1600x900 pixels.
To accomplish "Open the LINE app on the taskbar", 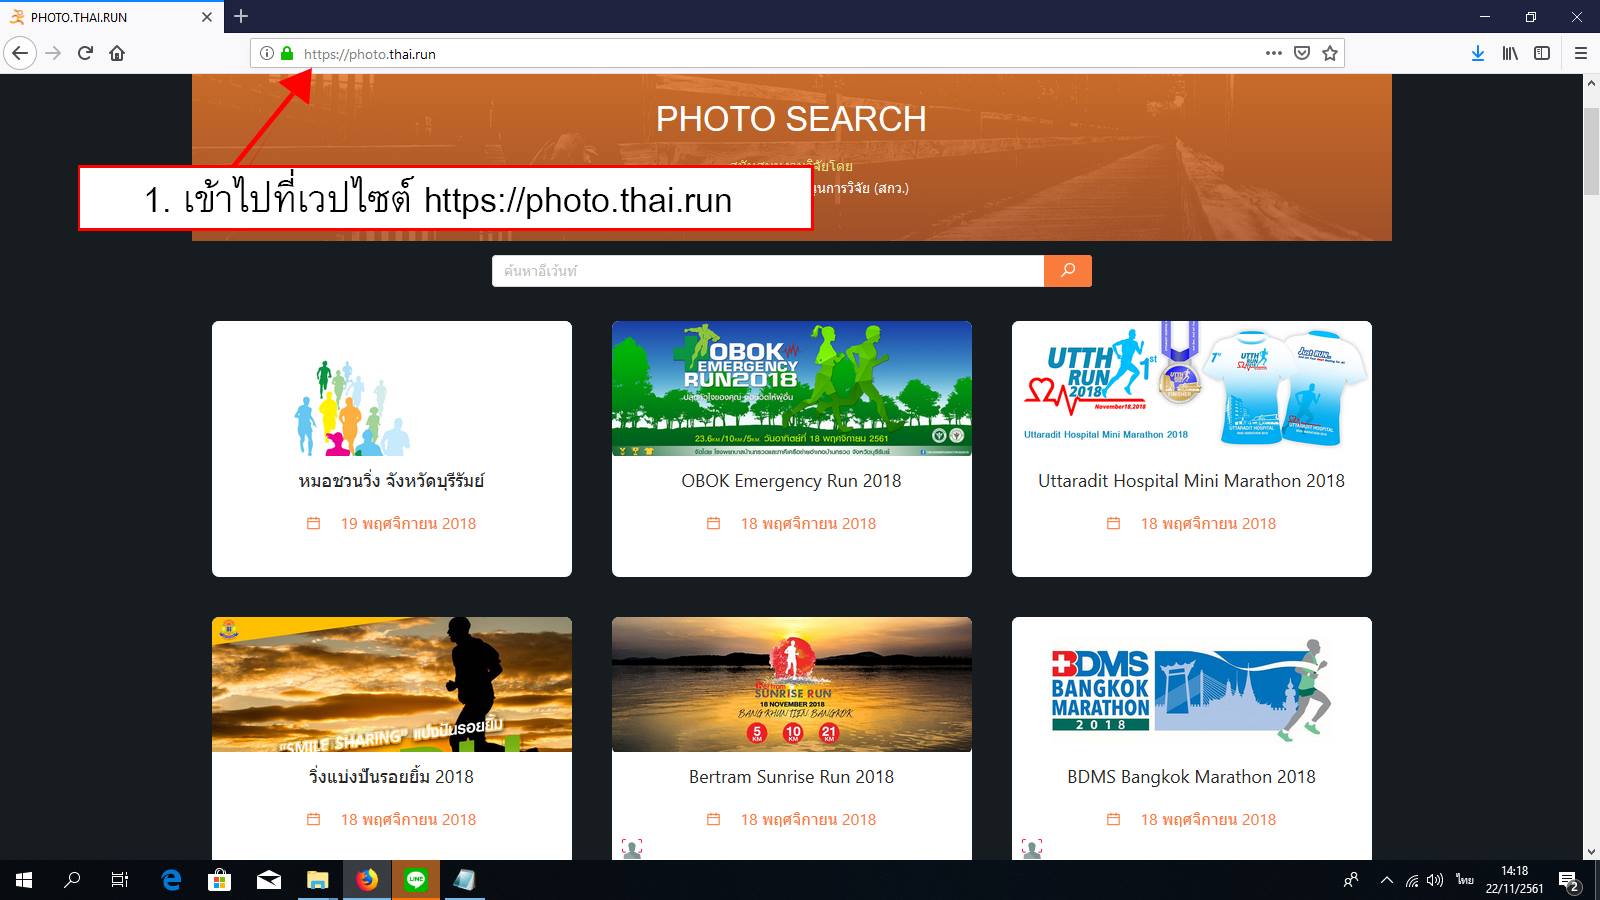I will pyautogui.click(x=416, y=880).
